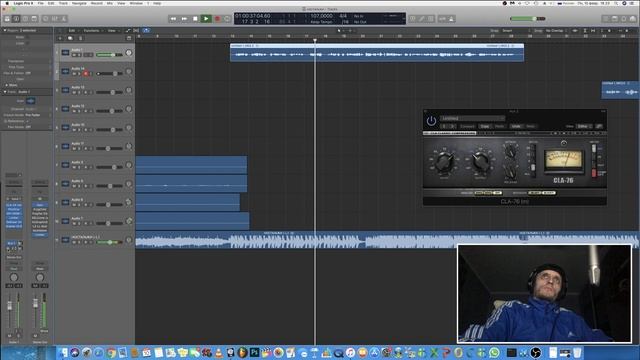Expand the More disclosure triangle in inspector
This screenshot has height=360, width=640.
7,85
